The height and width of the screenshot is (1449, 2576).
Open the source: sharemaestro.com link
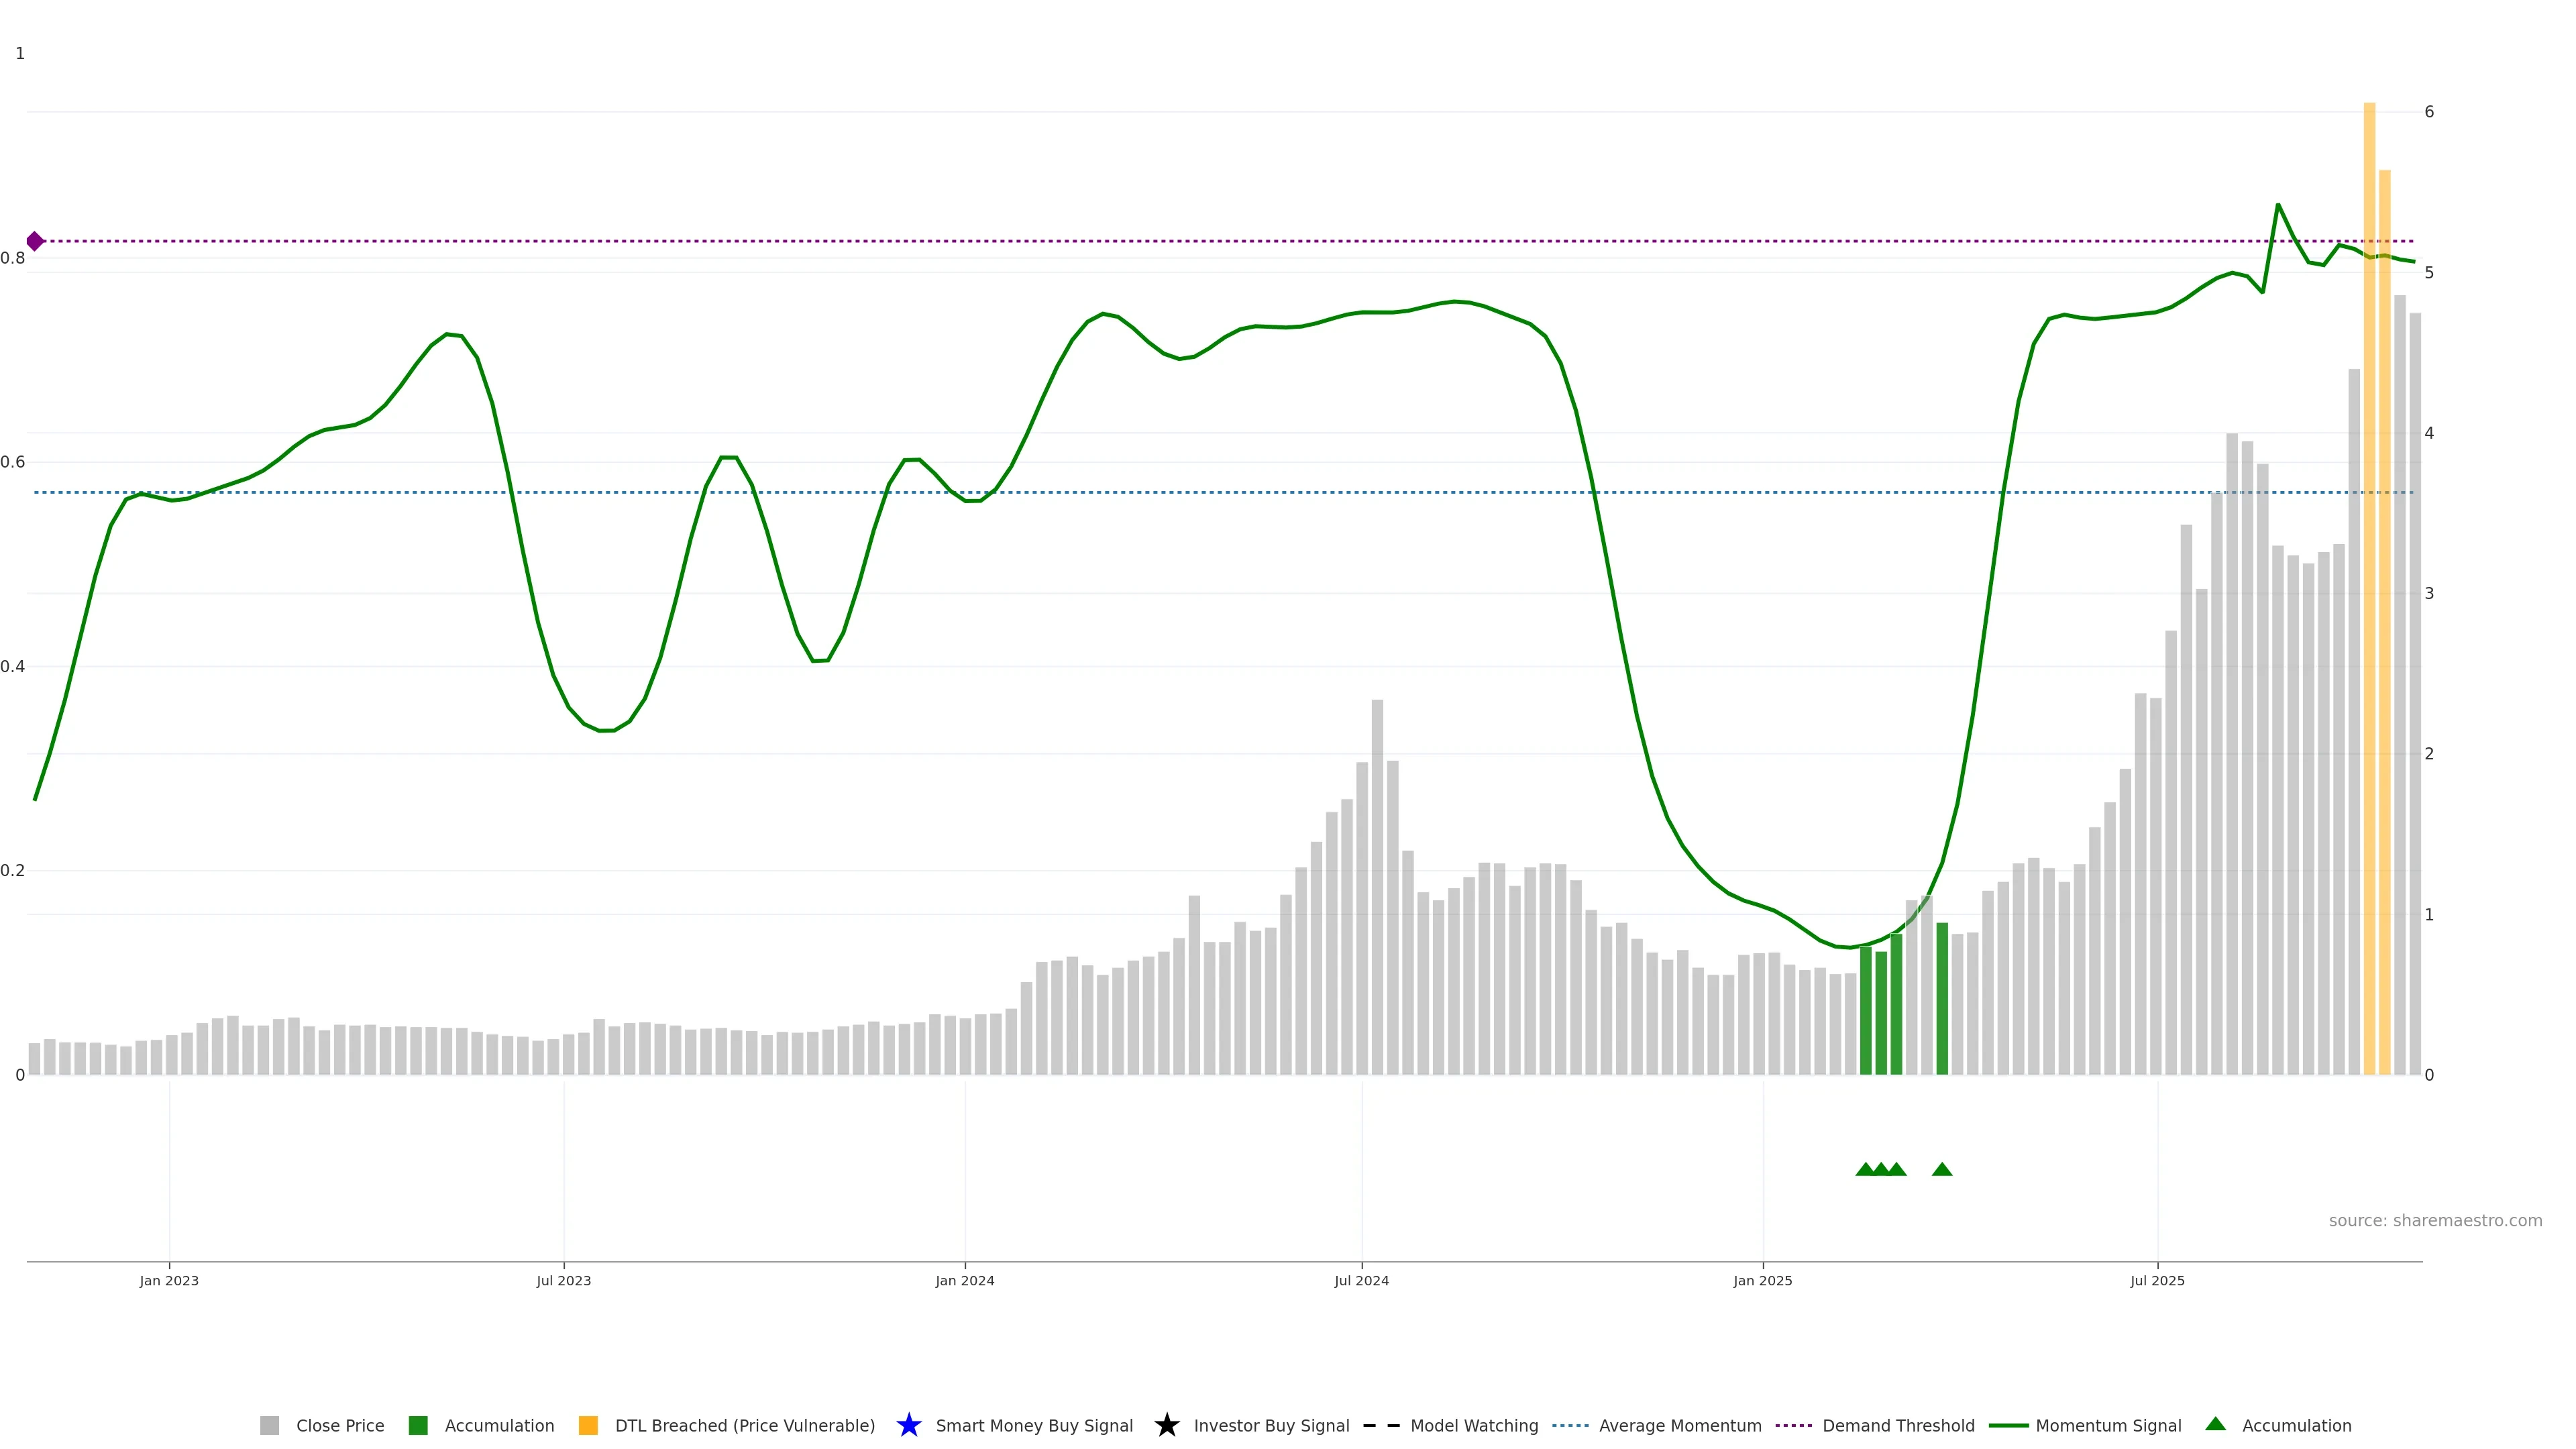click(x=2435, y=1221)
